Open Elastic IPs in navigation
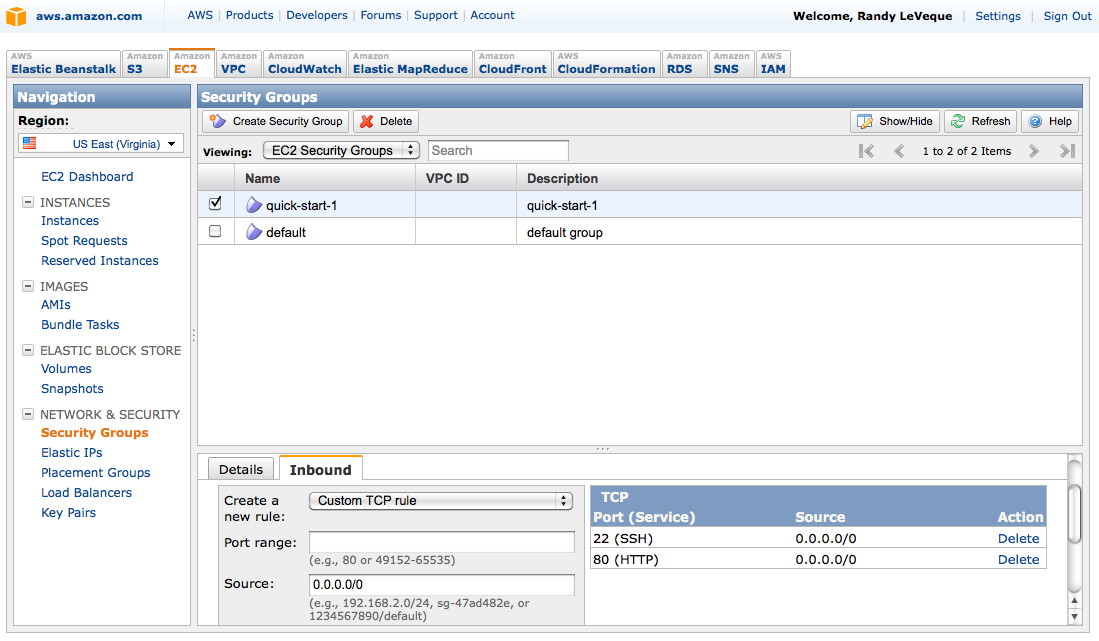The image size is (1099, 641). coord(71,453)
